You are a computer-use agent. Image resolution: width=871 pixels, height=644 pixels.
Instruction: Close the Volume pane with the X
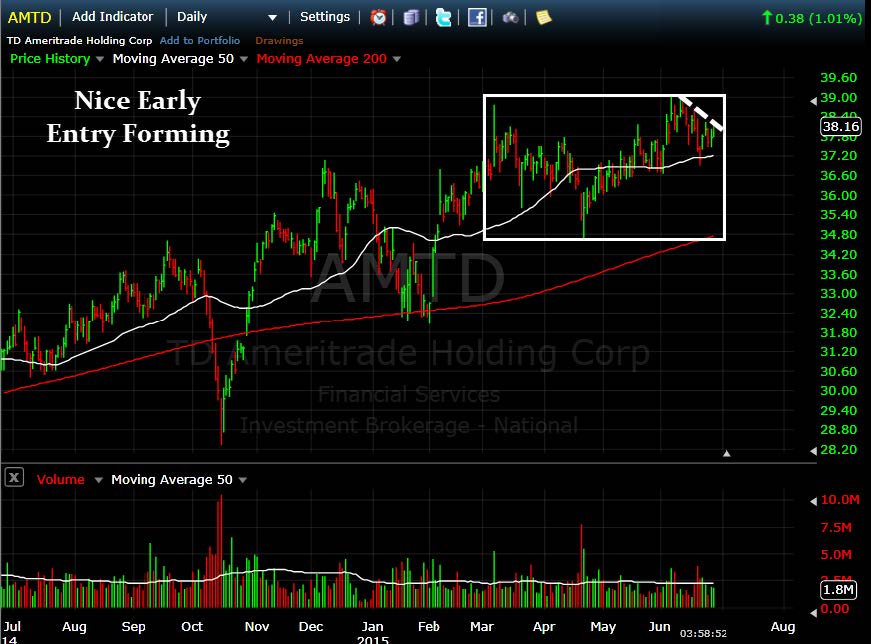[14, 477]
